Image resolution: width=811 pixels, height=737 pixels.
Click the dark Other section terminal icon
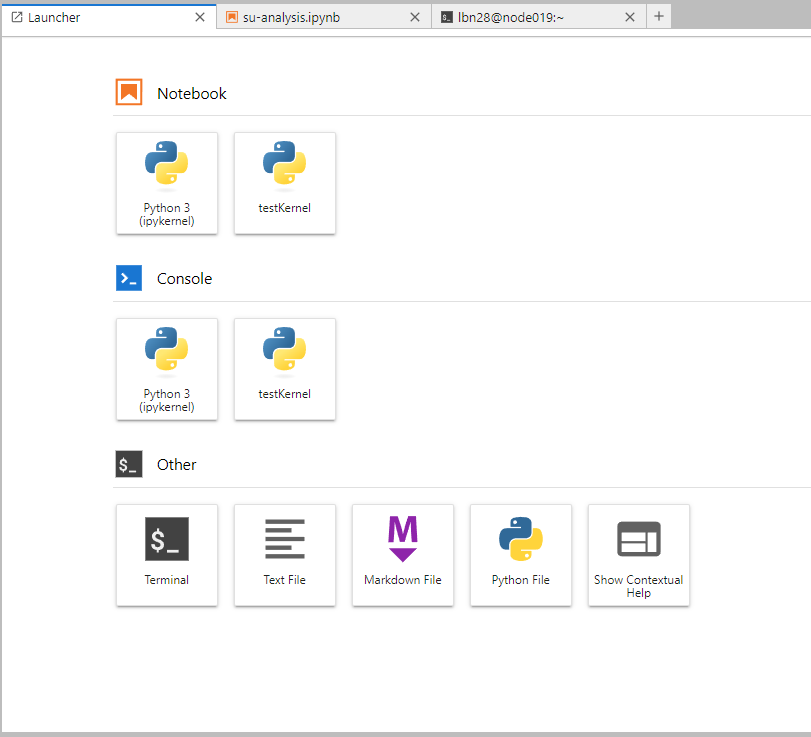(x=129, y=464)
